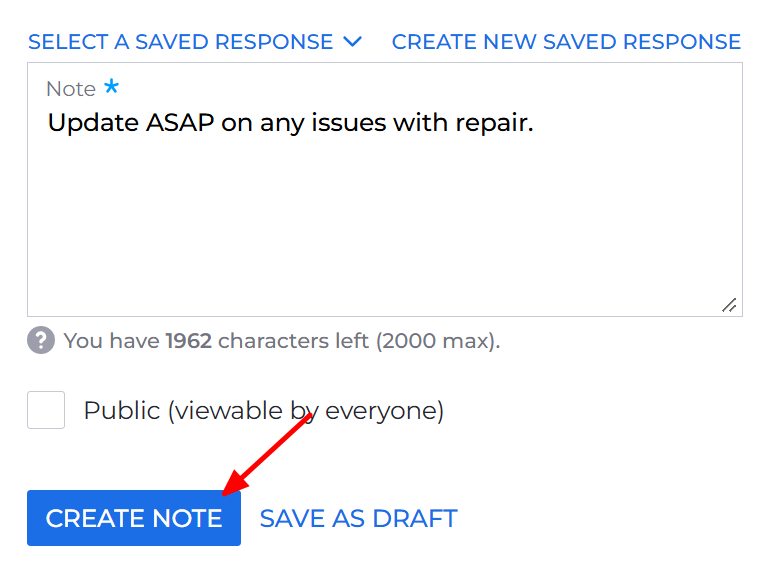Click Create New Saved Response link
This screenshot has height=564, width=774.
pos(566,42)
